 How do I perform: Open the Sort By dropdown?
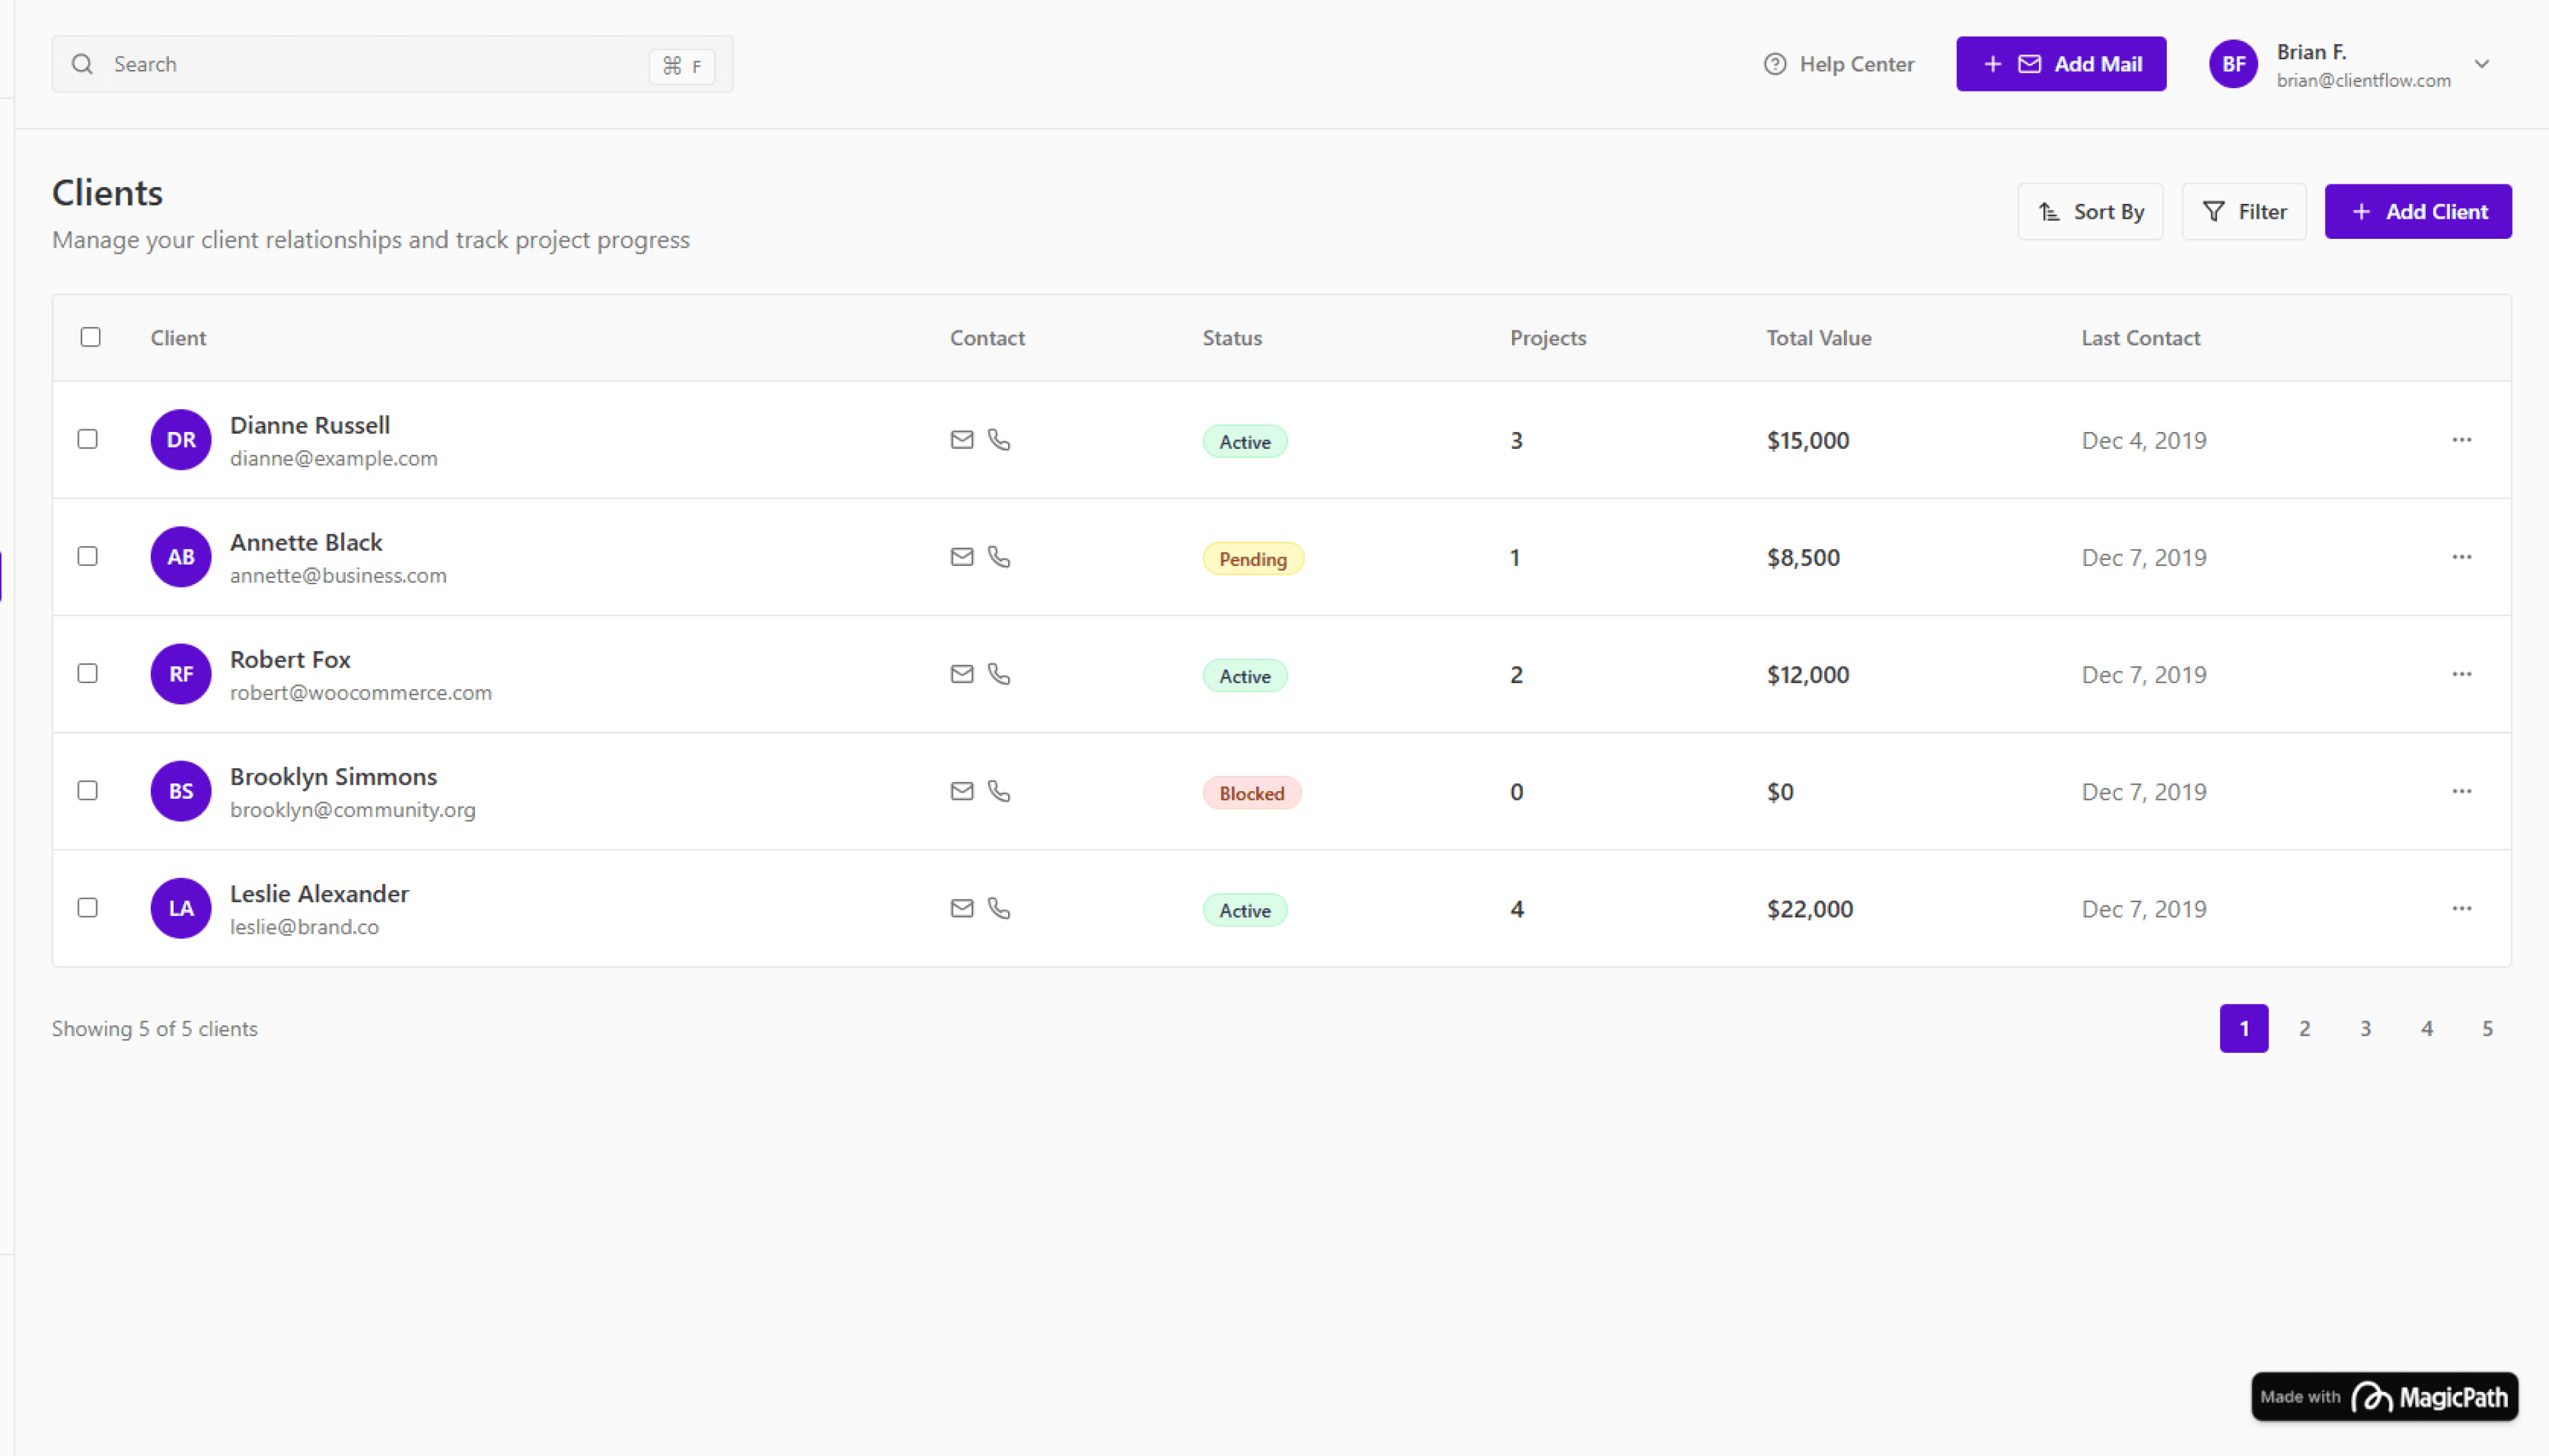tap(2090, 212)
